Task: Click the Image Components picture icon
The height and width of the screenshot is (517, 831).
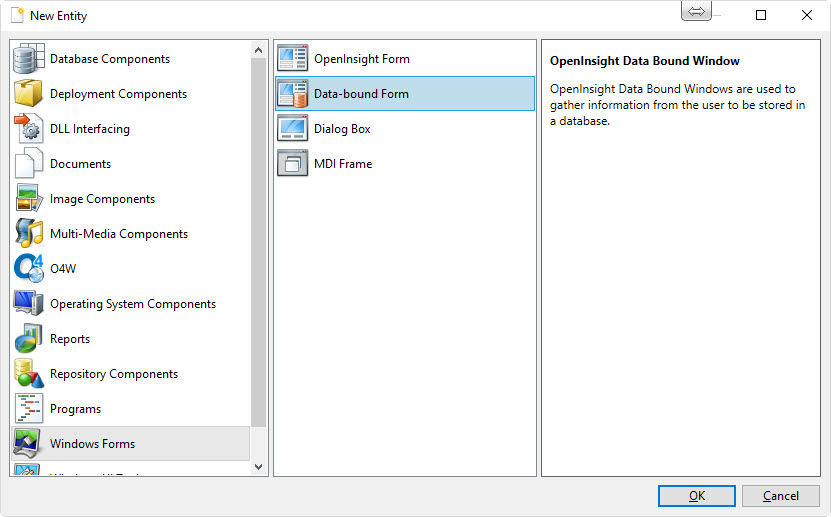Action: (29, 199)
